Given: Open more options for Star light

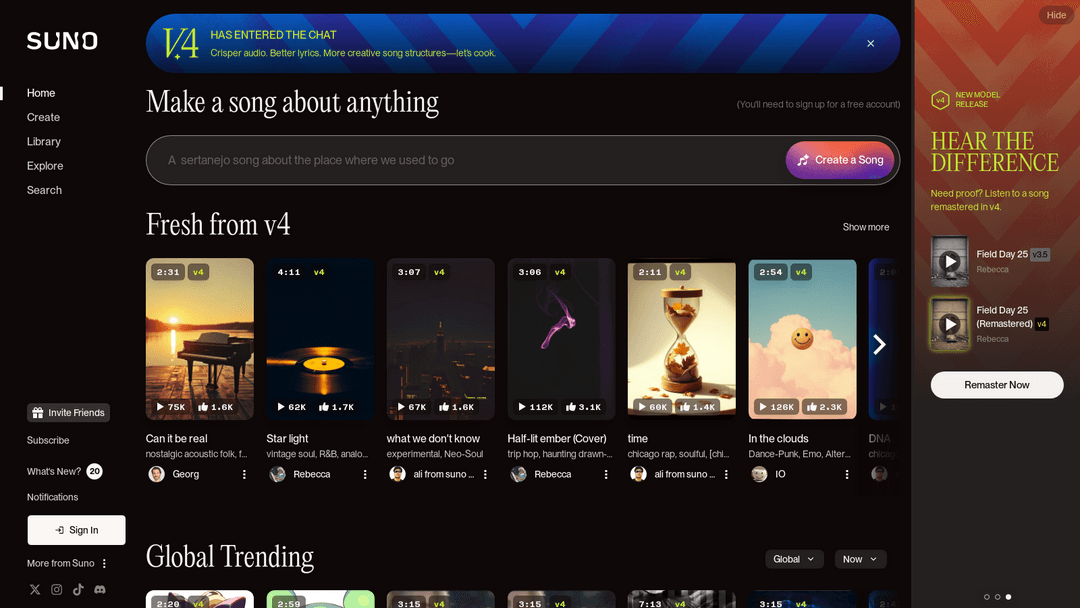Looking at the screenshot, I should tap(365, 474).
